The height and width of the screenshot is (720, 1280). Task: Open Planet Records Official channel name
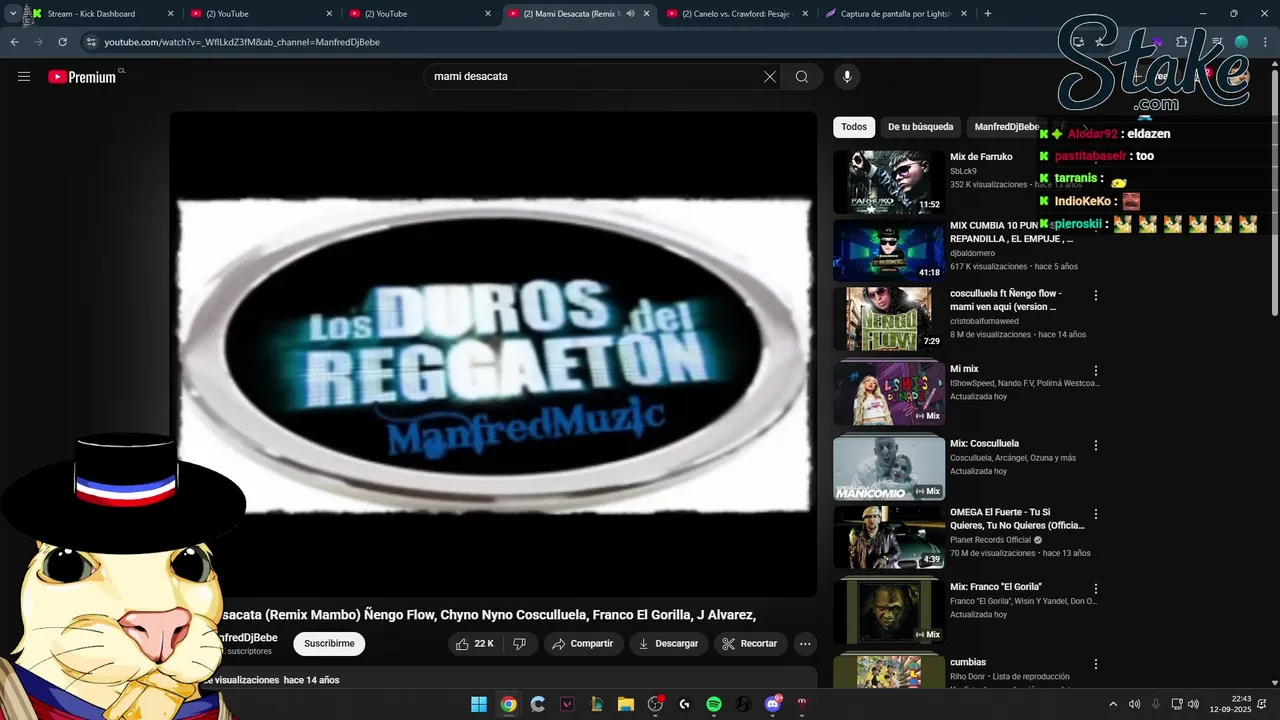[990, 540]
